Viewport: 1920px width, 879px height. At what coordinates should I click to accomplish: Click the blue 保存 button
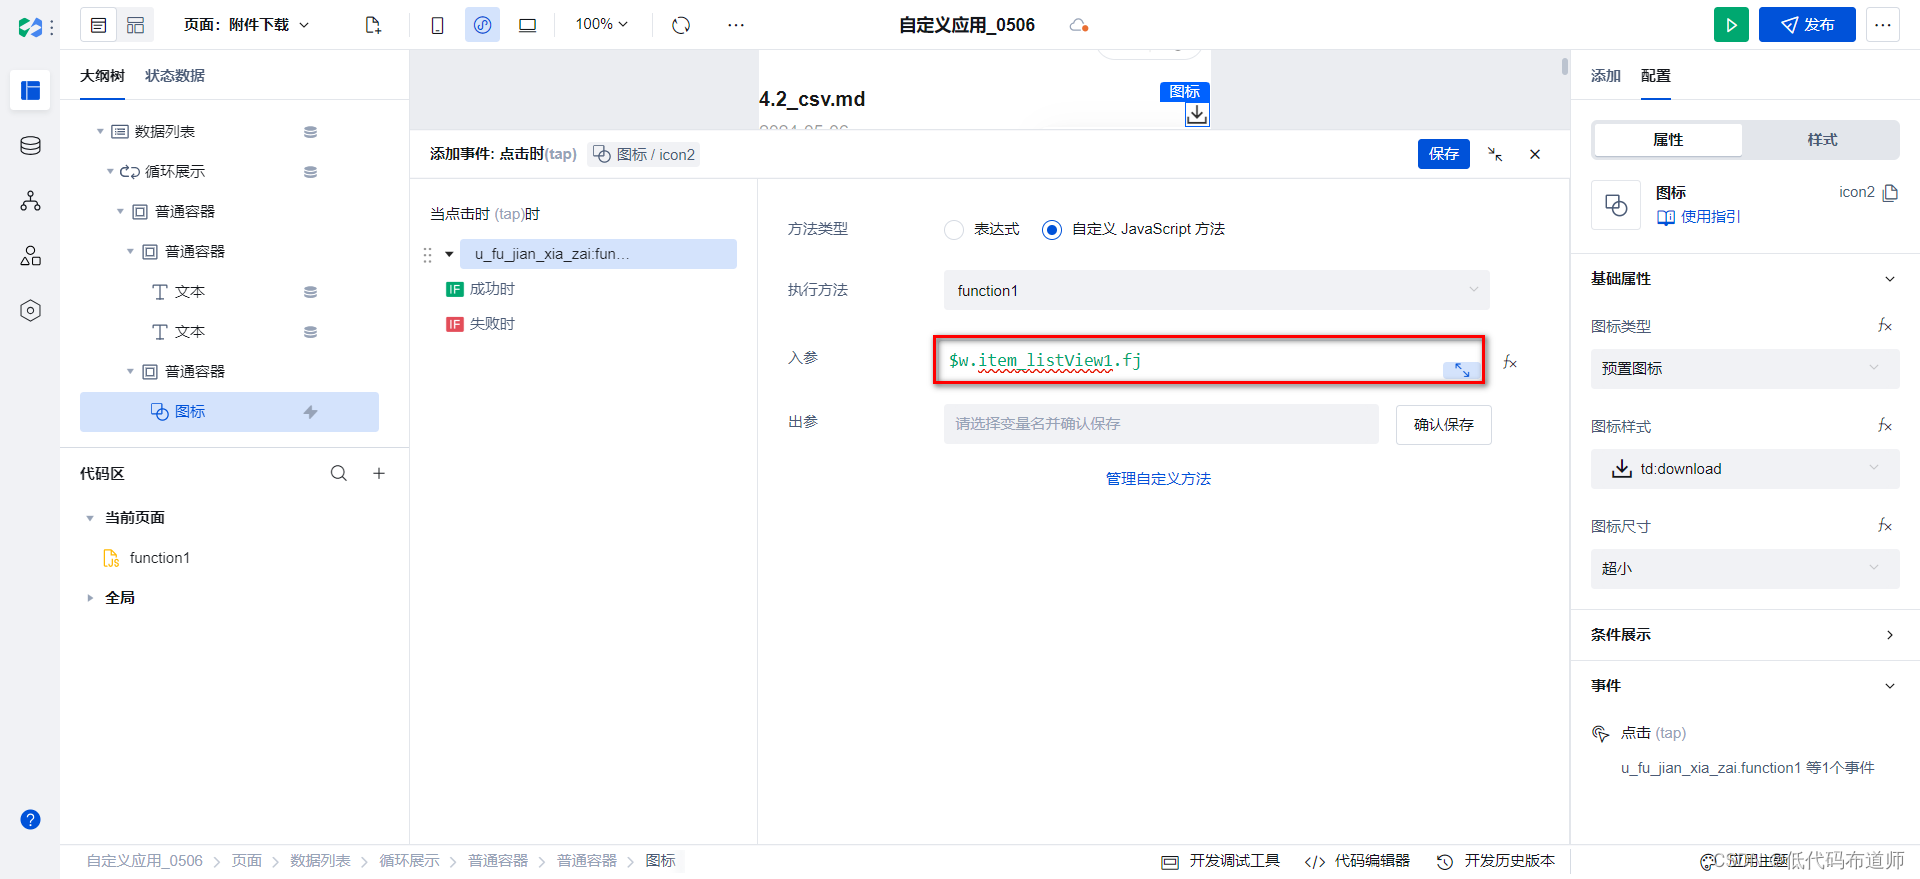pos(1444,154)
